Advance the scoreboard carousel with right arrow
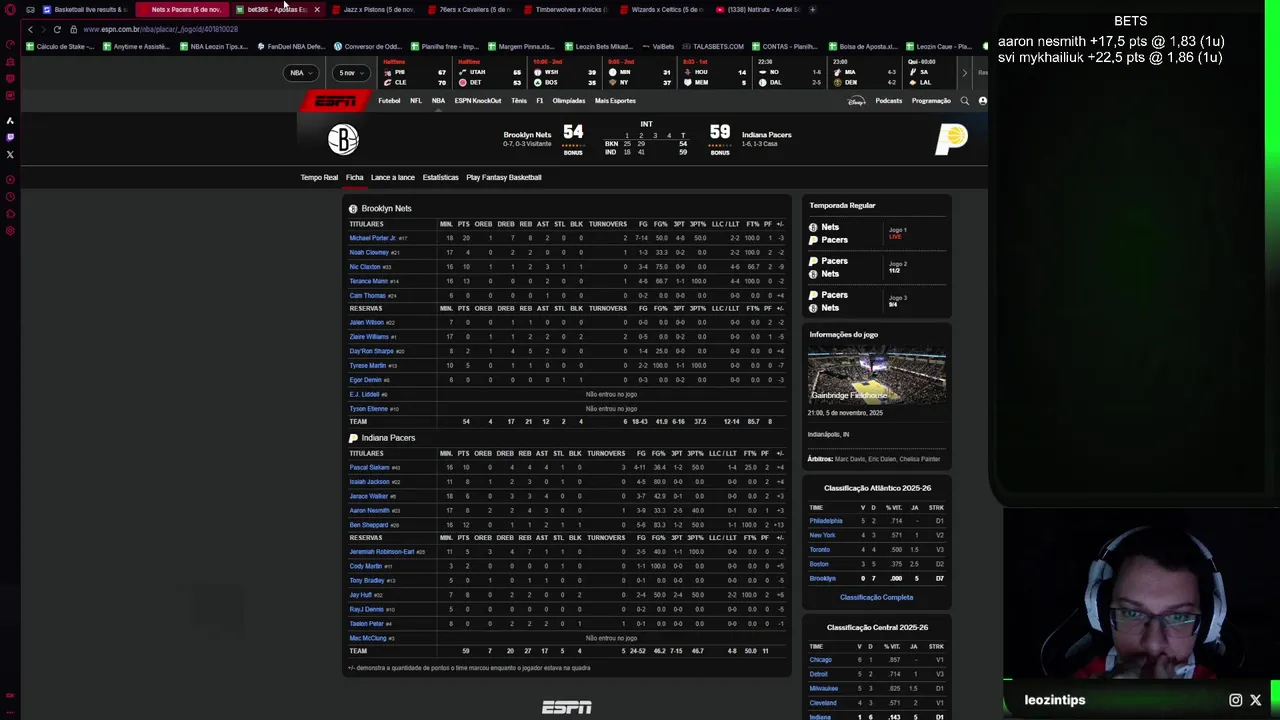Image resolution: width=1280 pixels, height=720 pixels. (x=965, y=73)
